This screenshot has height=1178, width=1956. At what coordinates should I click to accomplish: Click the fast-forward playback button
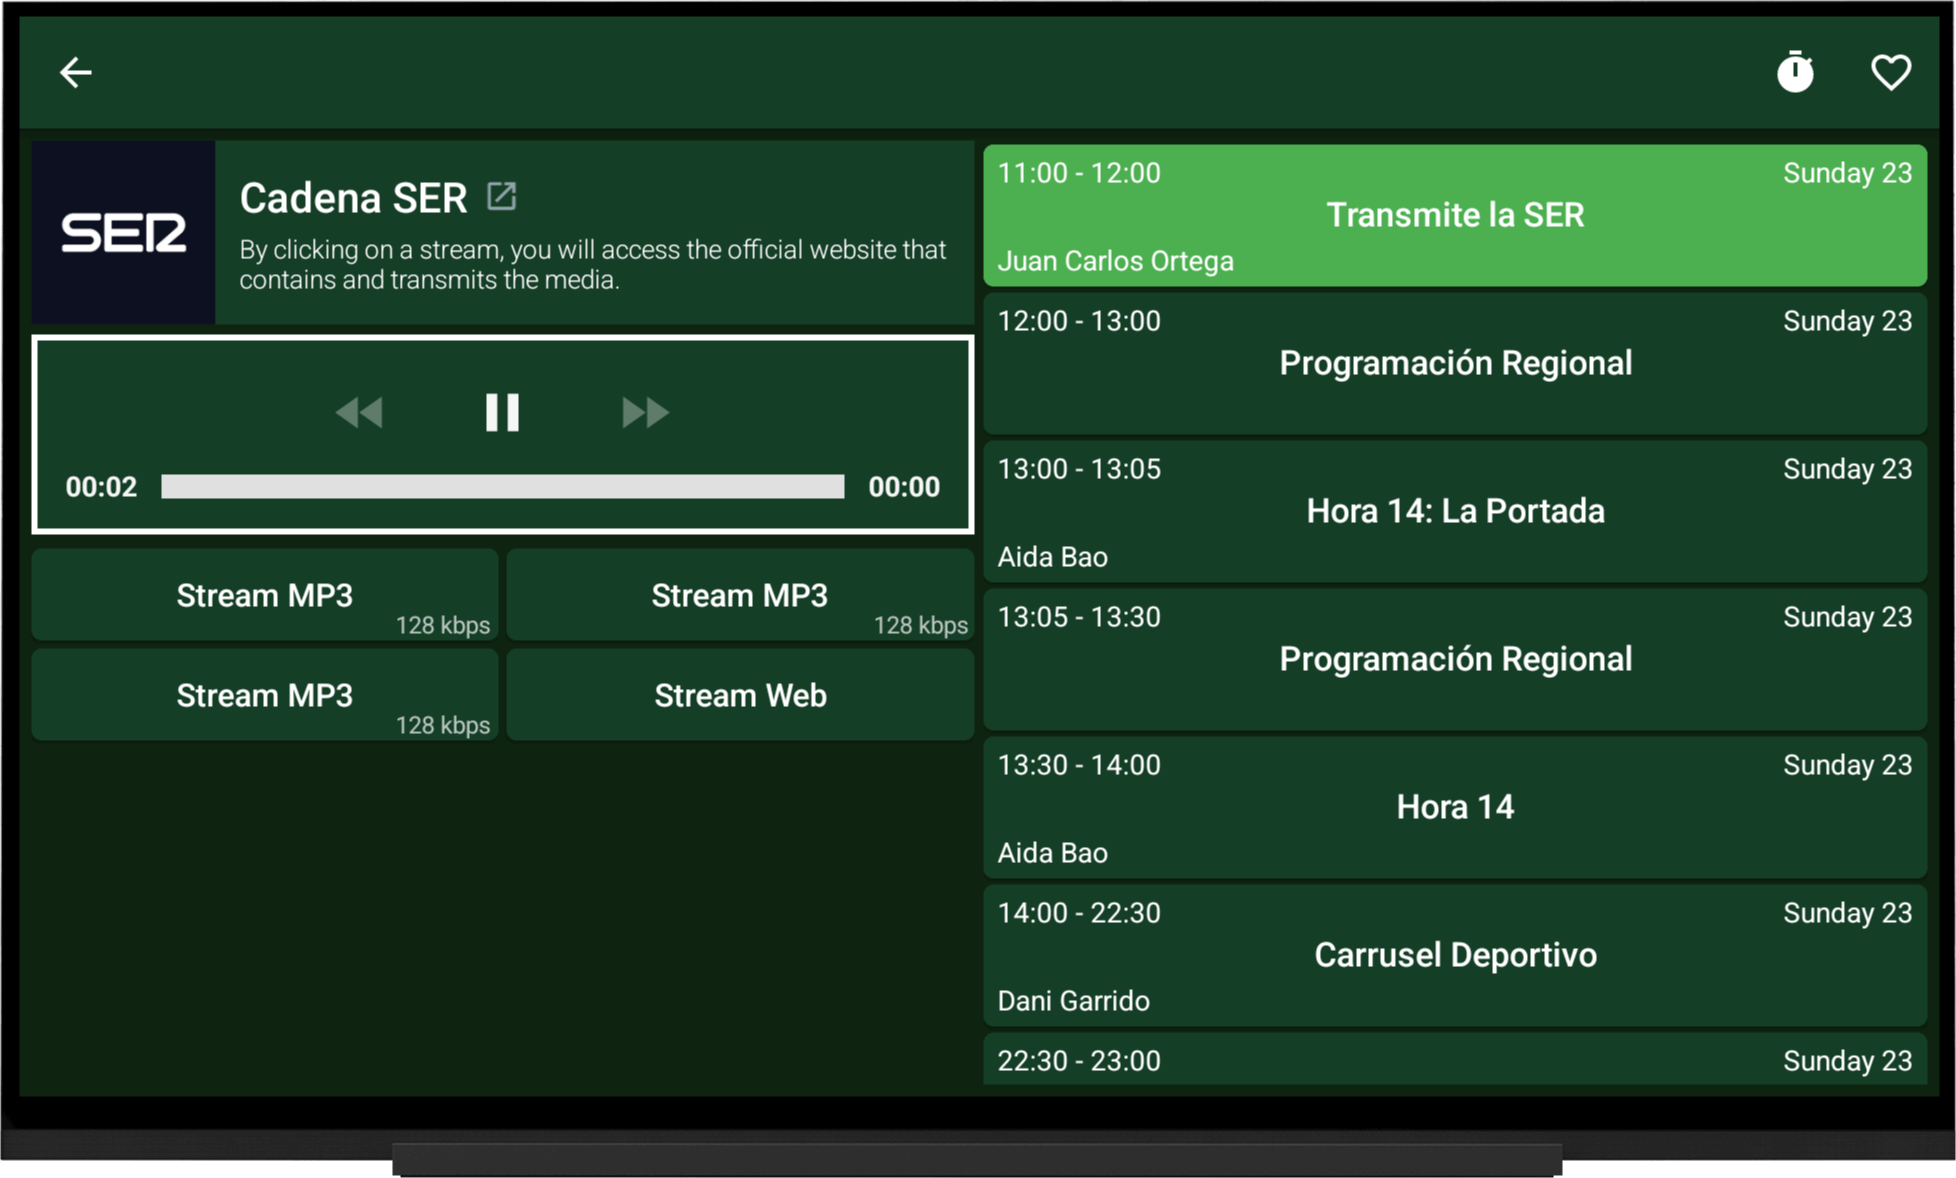[x=645, y=412]
